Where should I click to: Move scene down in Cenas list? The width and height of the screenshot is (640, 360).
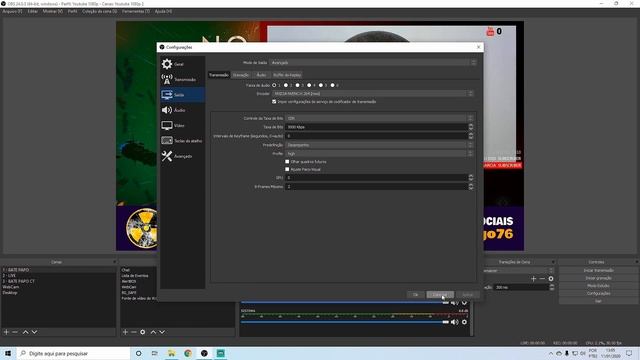coord(34,332)
